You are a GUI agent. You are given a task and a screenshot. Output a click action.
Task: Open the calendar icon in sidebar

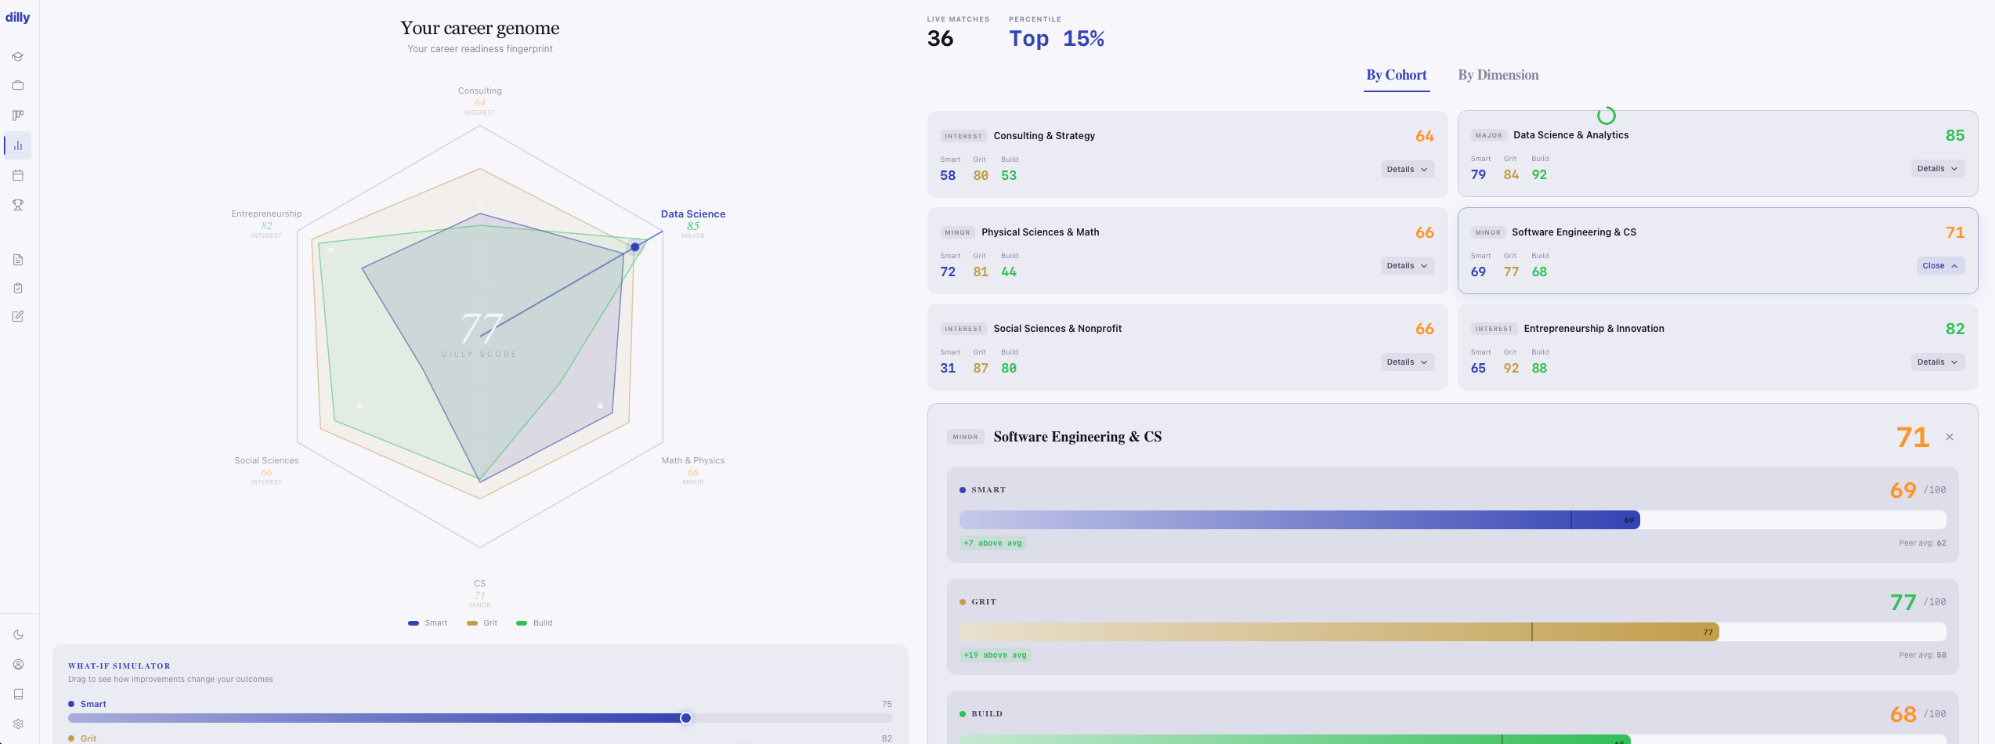pos(18,176)
